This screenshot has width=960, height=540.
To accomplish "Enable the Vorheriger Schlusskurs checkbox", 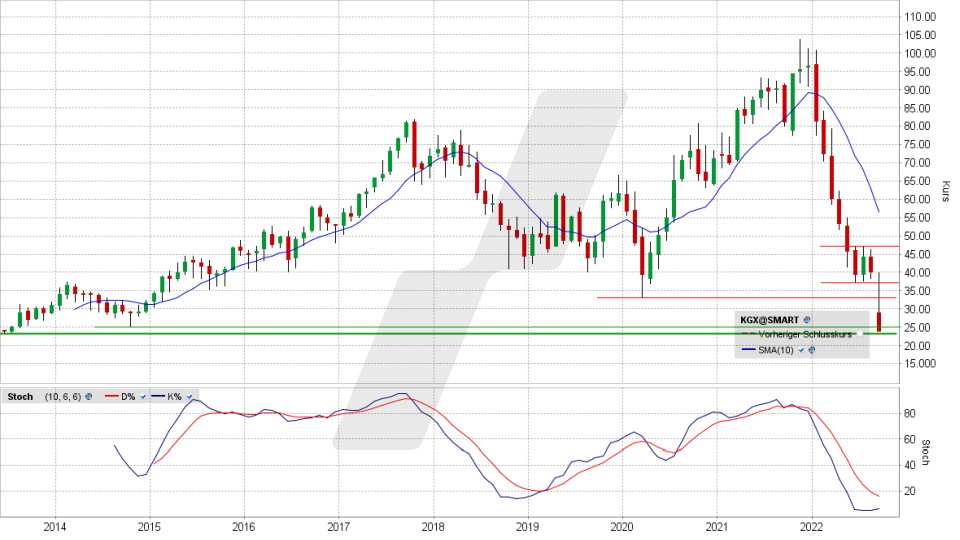I will click(860, 334).
